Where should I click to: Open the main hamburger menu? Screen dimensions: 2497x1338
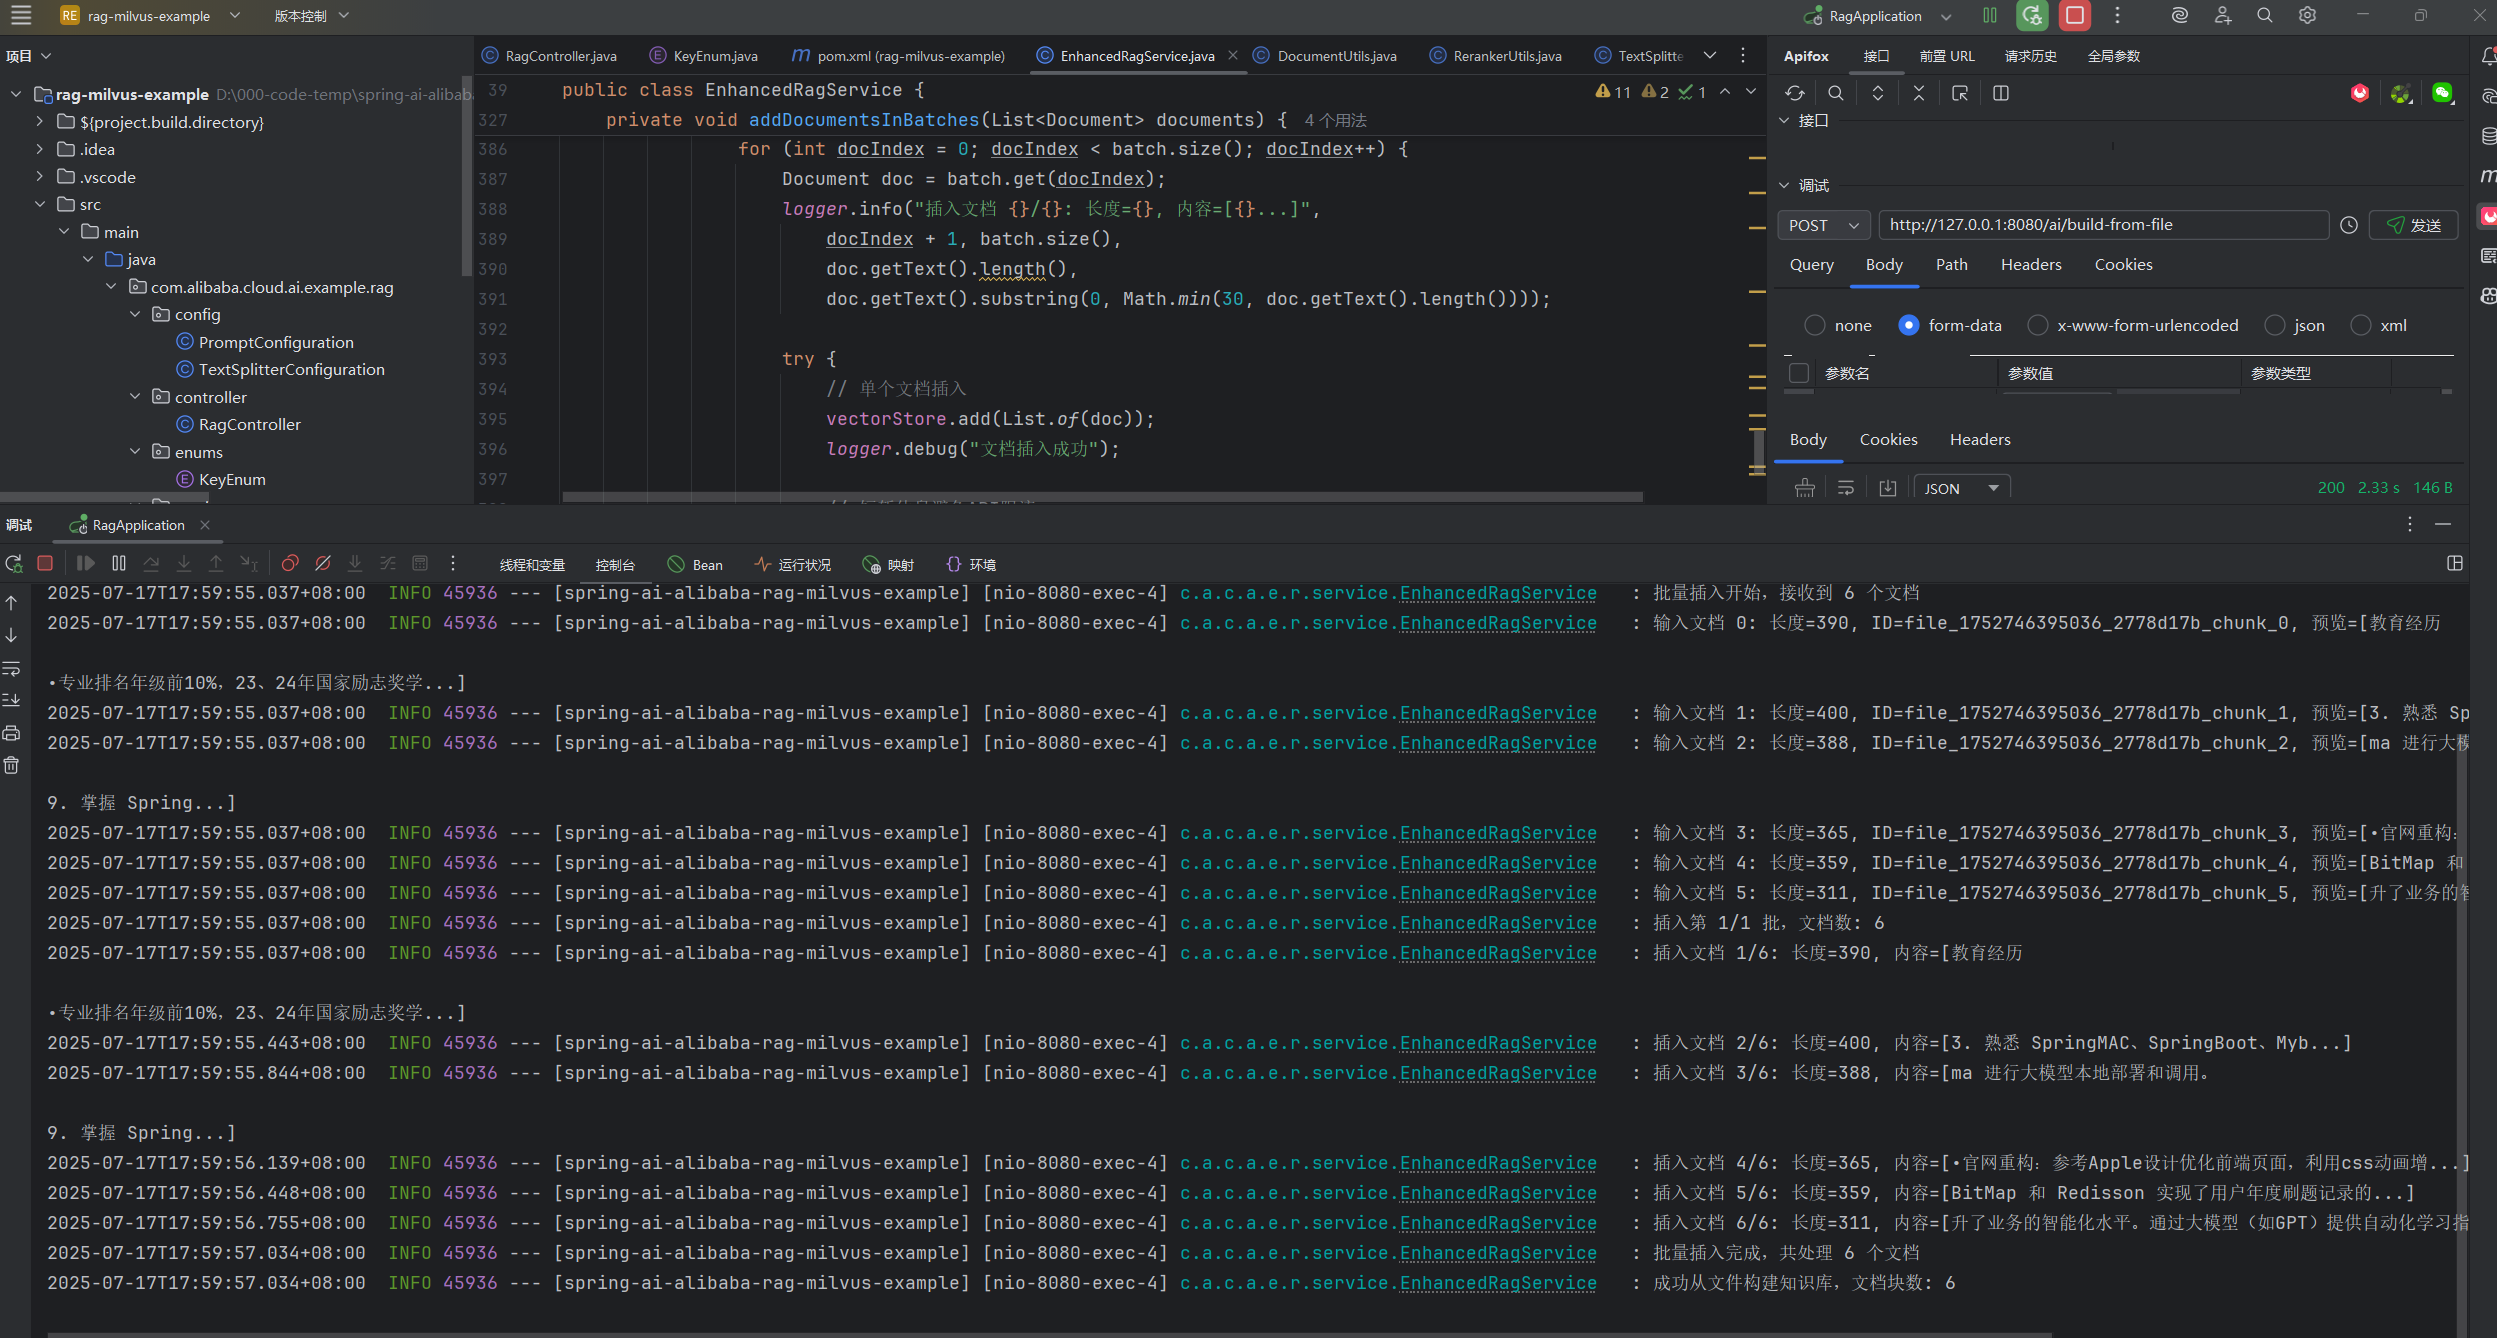click(21, 15)
